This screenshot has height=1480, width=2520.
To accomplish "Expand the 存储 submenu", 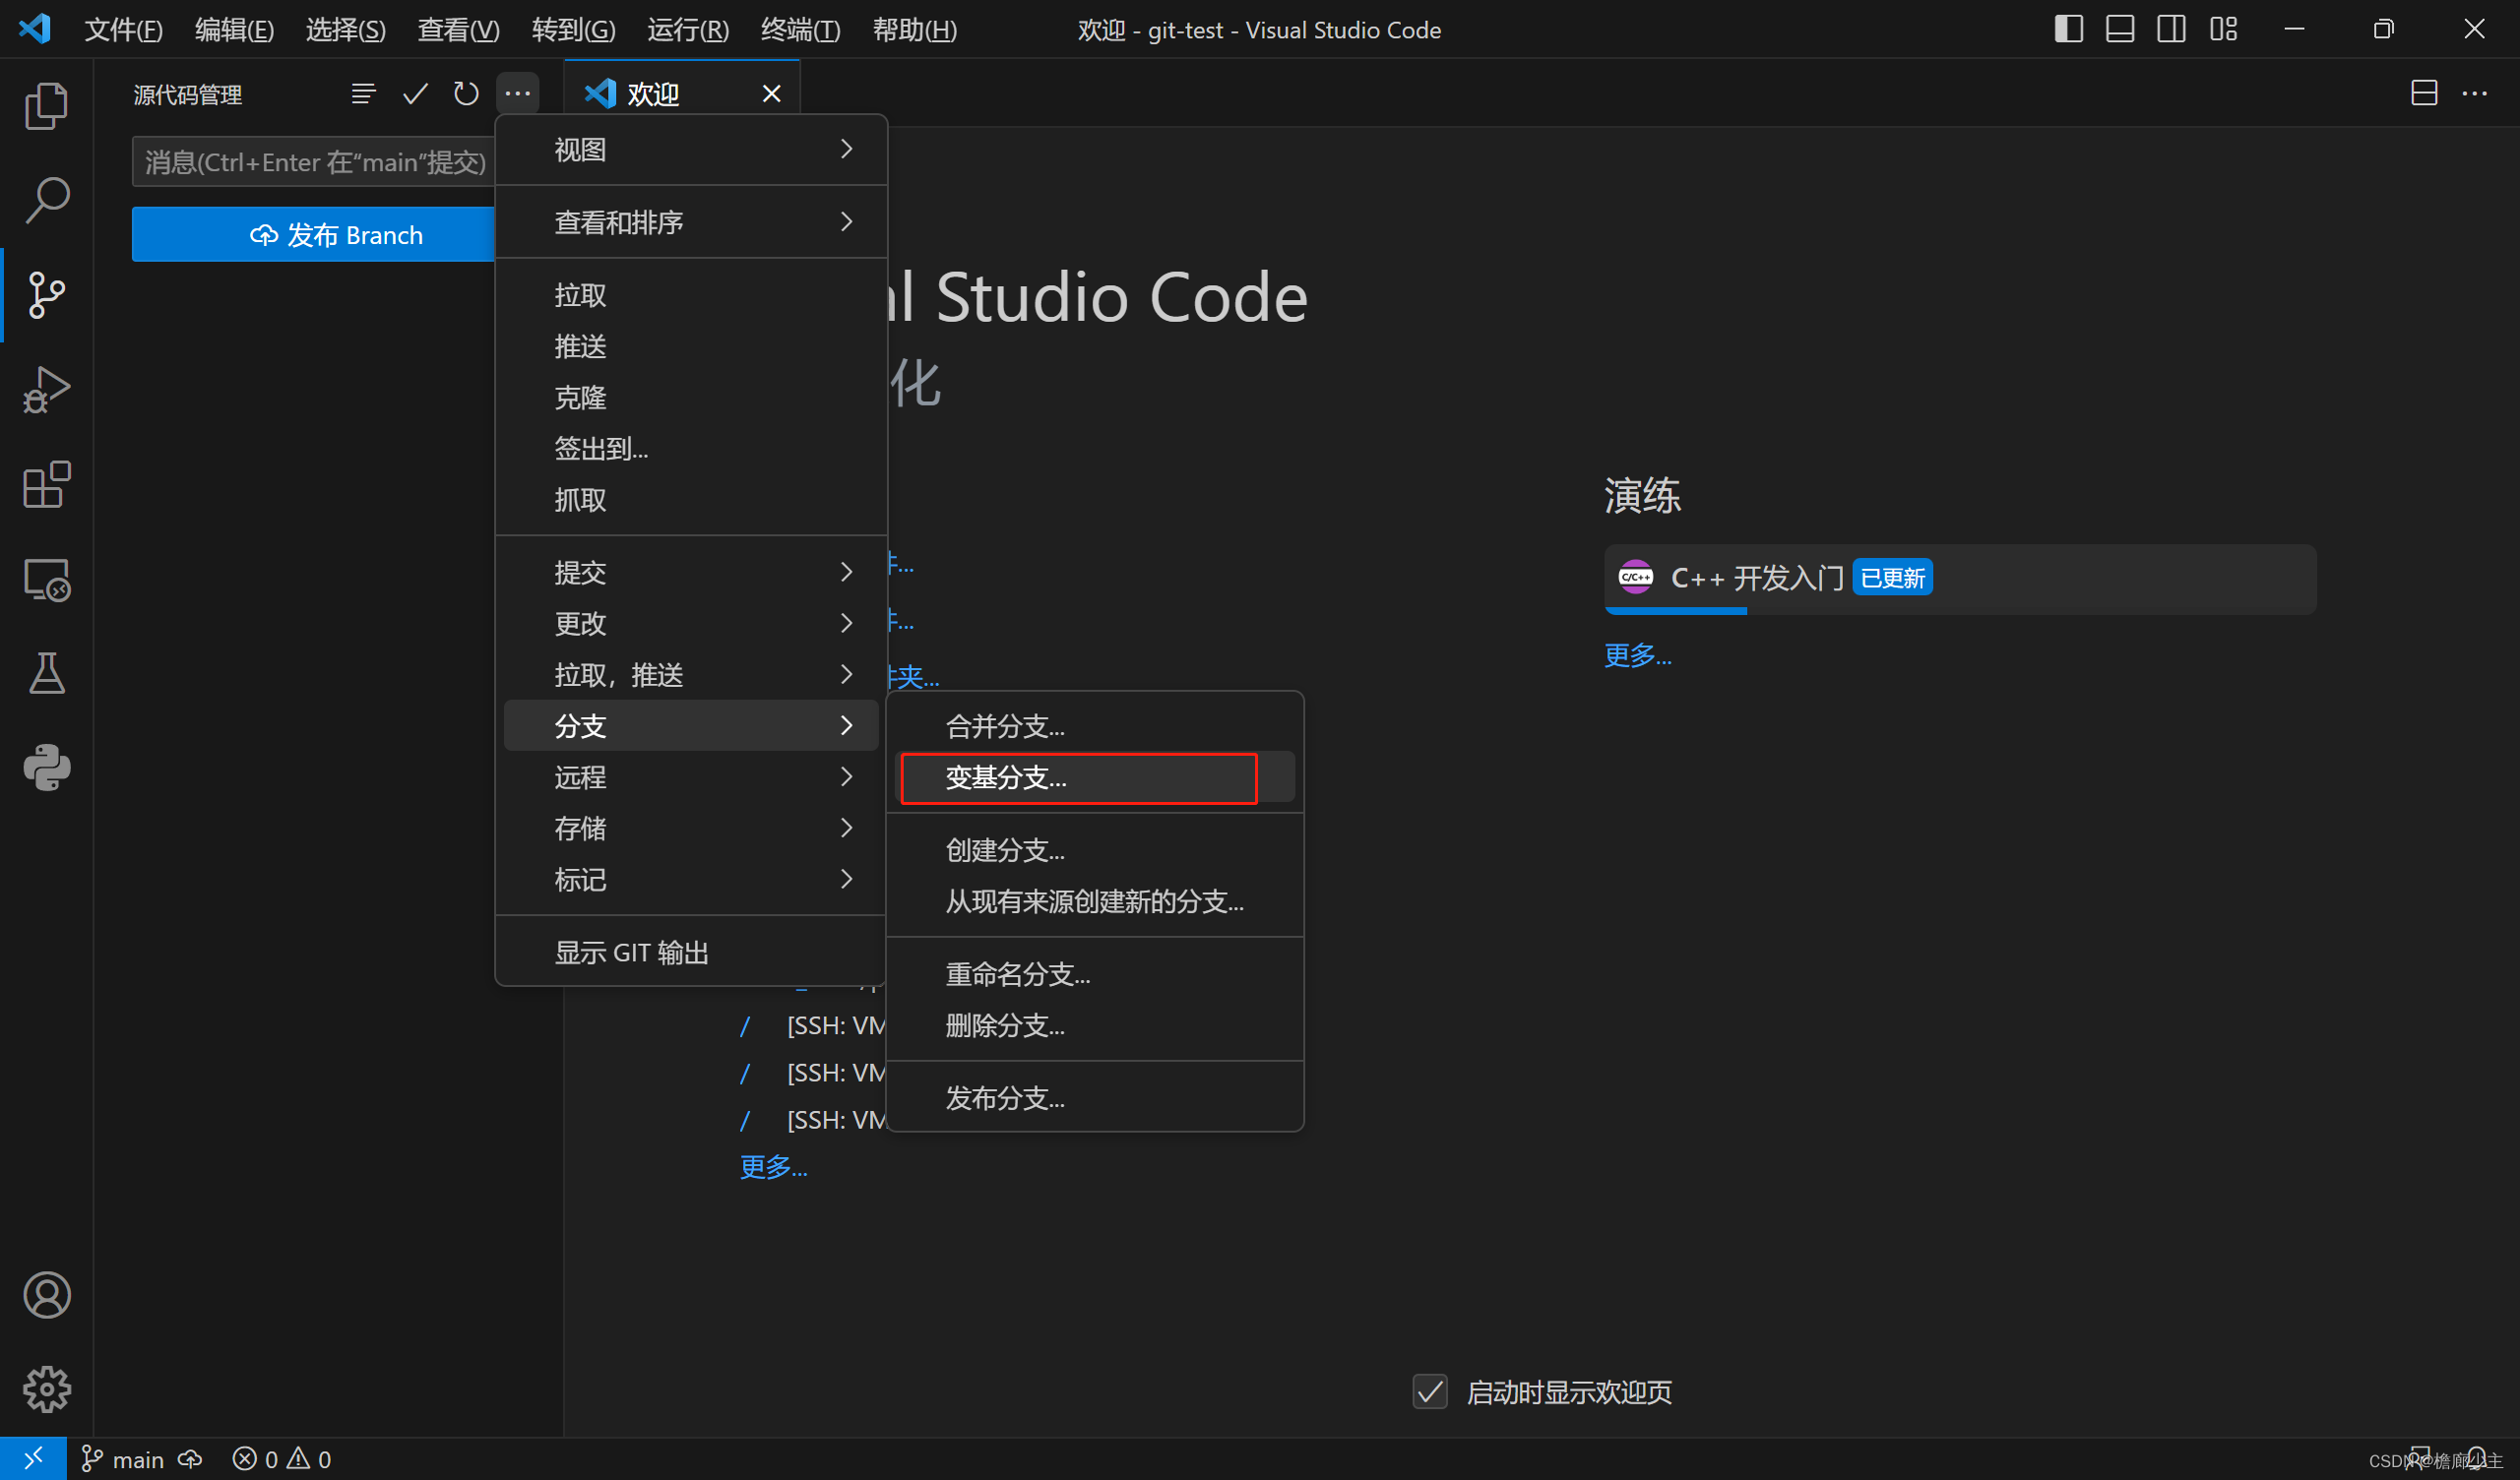I will (691, 828).
